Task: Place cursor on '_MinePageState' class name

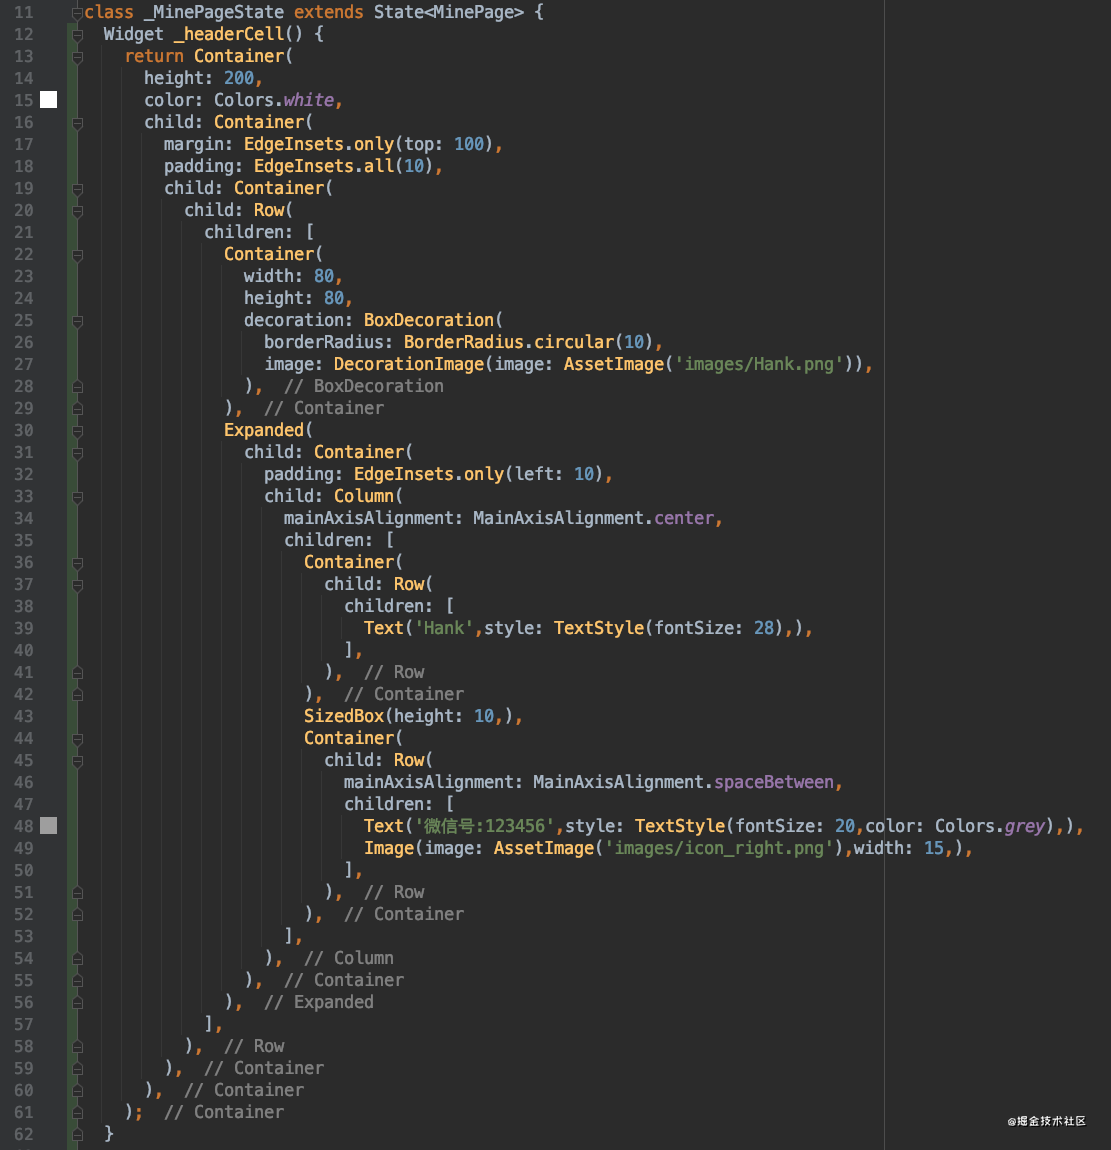Action: pyautogui.click(x=214, y=12)
